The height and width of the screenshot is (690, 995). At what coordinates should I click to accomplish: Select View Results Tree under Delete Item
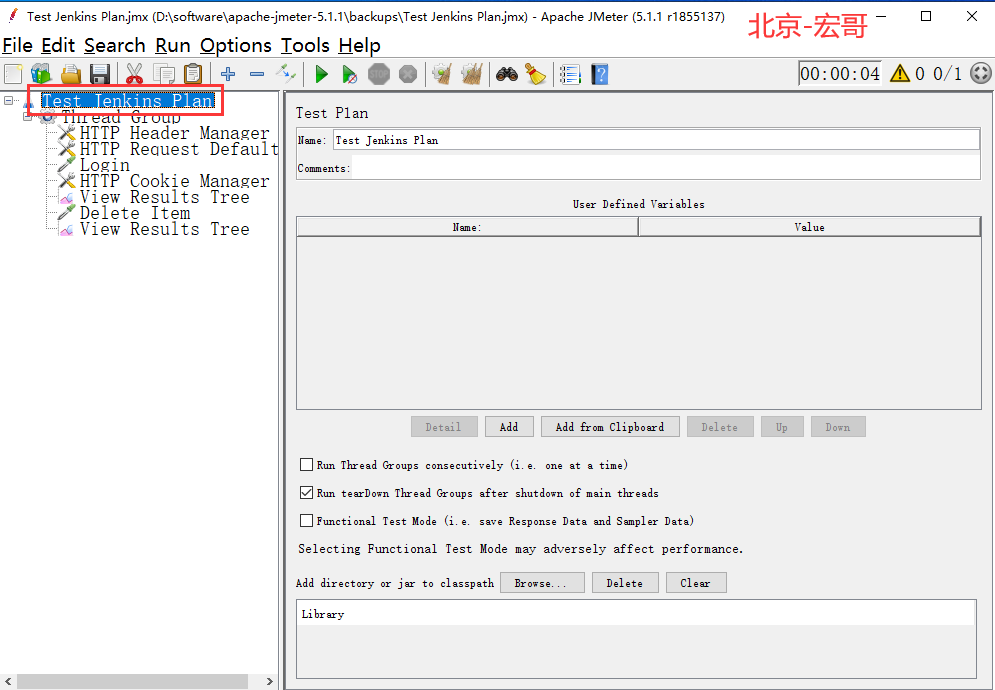click(164, 229)
